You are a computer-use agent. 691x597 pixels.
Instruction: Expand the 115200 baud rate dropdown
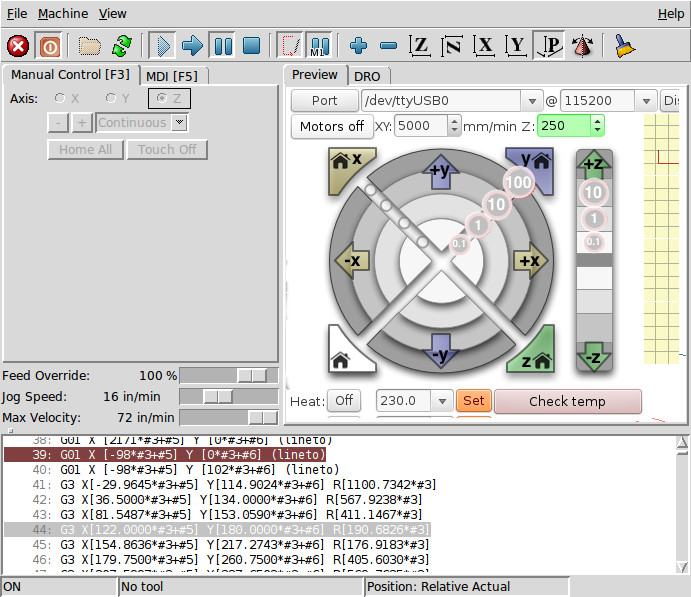[x=646, y=101]
